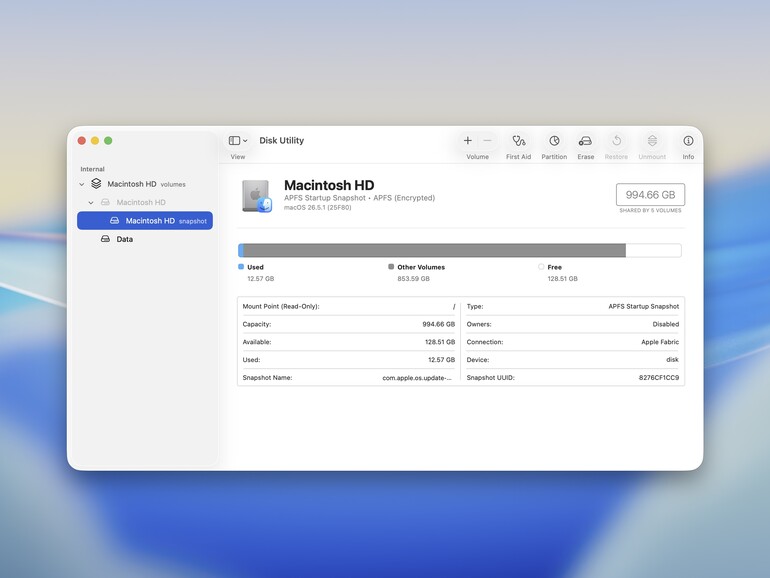This screenshot has height=578, width=770.
Task: Click the Disk Utility window title
Action: click(281, 140)
